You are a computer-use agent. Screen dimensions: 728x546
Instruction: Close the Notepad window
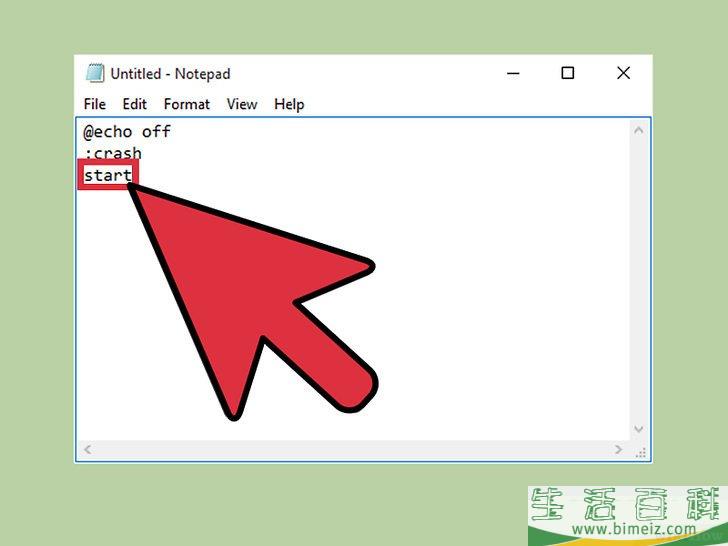(624, 73)
